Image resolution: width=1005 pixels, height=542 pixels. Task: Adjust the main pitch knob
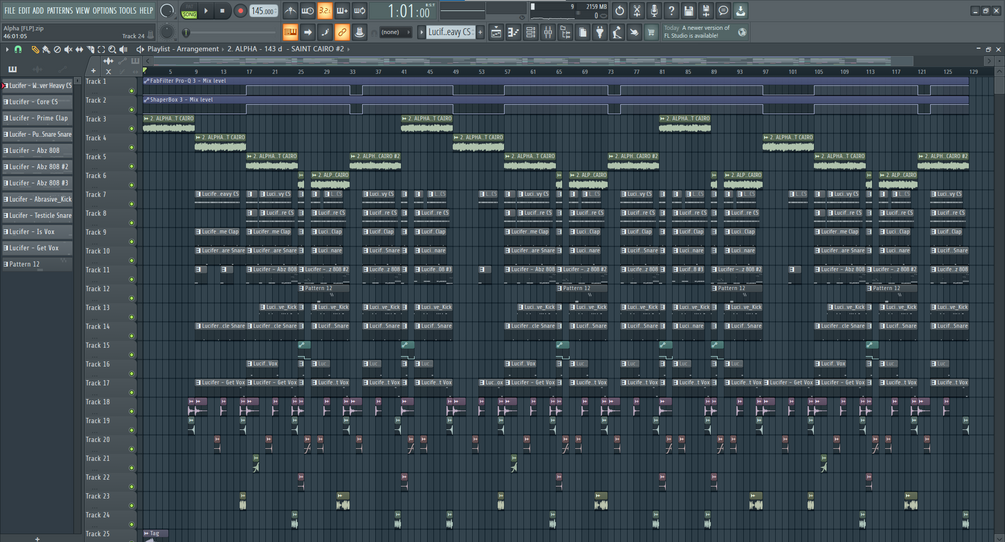167,31
